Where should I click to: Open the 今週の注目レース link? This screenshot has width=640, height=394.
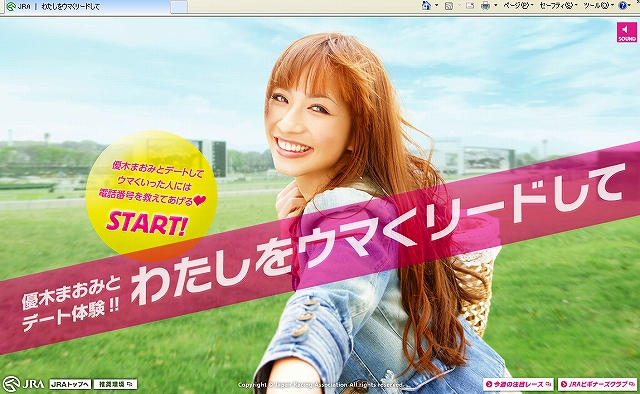(518, 384)
